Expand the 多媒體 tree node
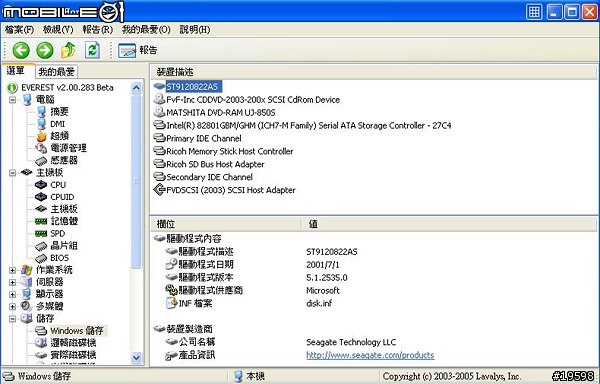Image resolution: width=600 pixels, height=384 pixels. tap(13, 306)
